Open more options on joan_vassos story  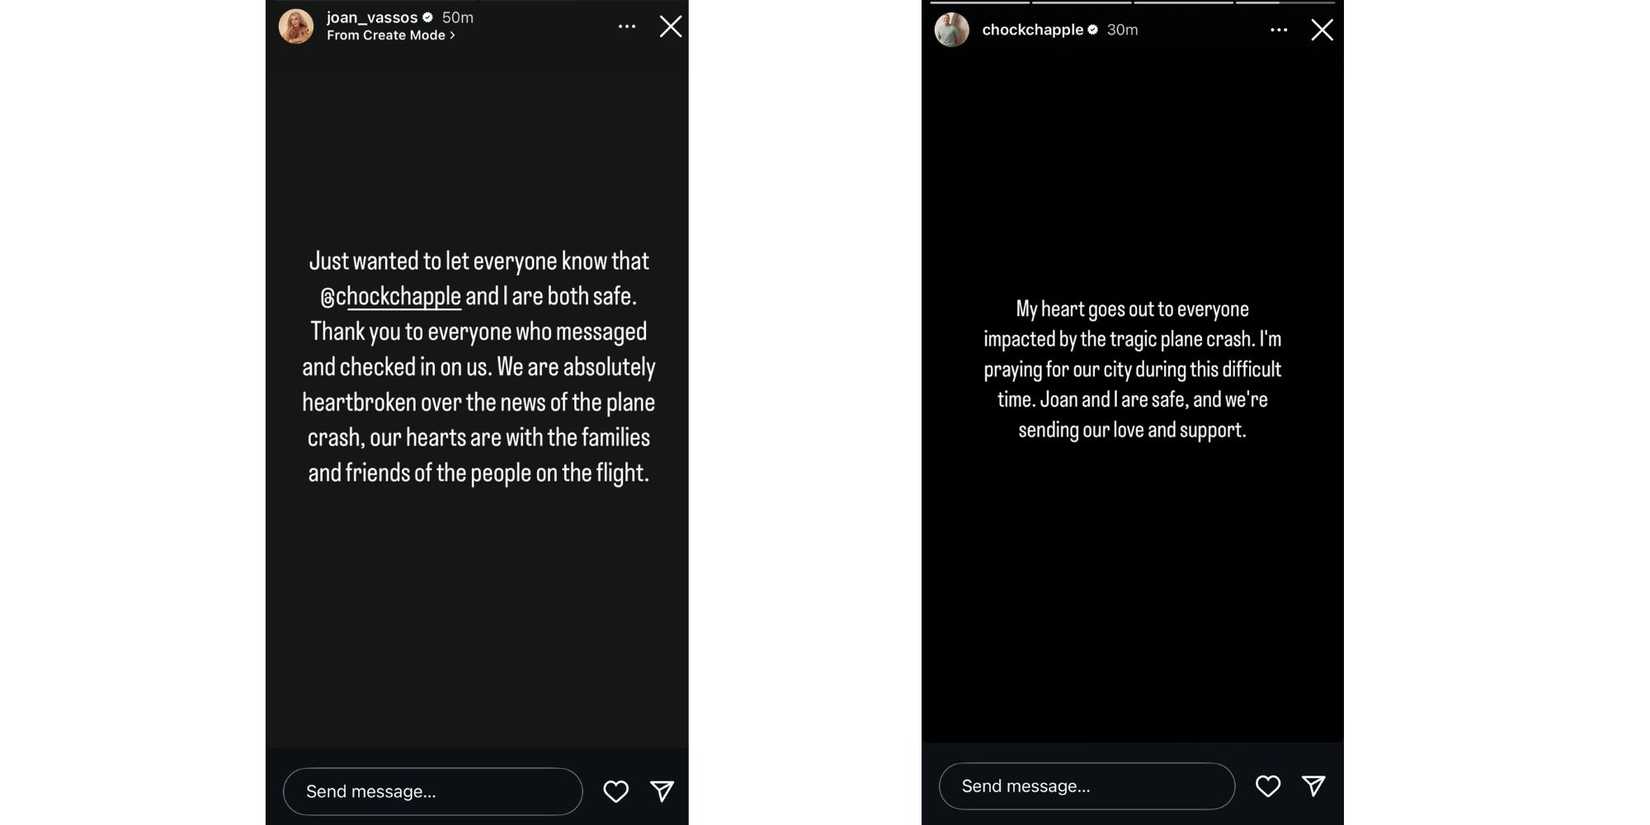pyautogui.click(x=627, y=27)
